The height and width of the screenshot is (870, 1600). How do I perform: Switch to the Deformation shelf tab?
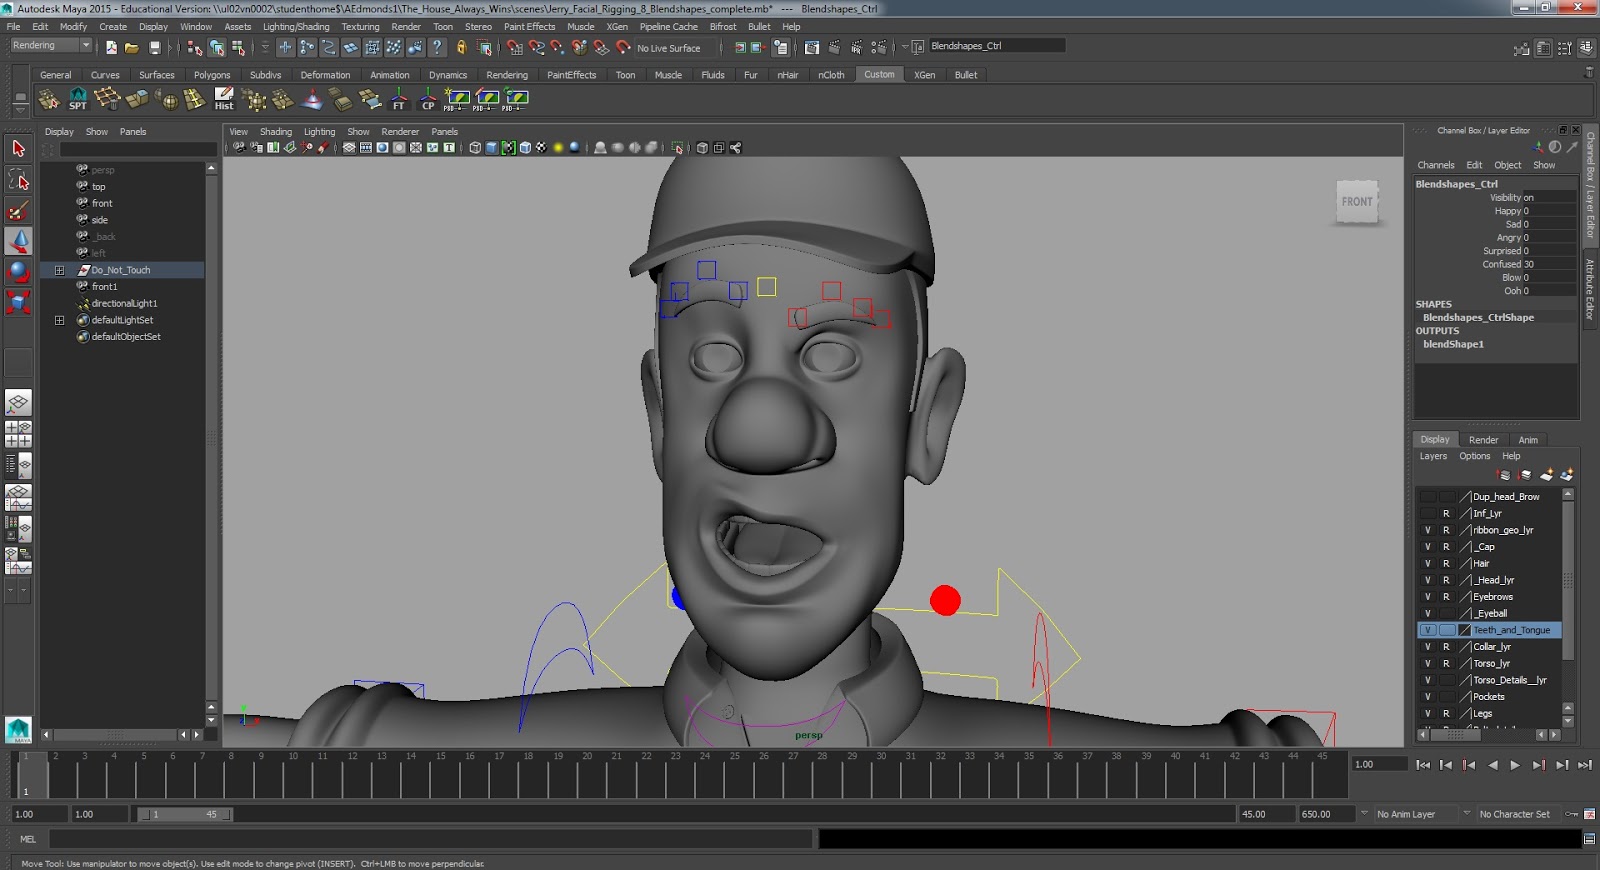[x=325, y=75]
